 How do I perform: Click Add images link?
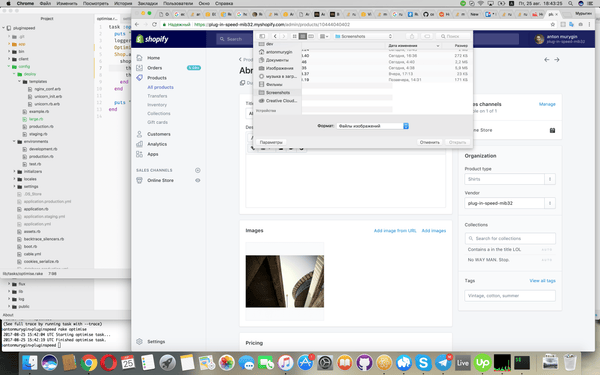[x=434, y=231]
